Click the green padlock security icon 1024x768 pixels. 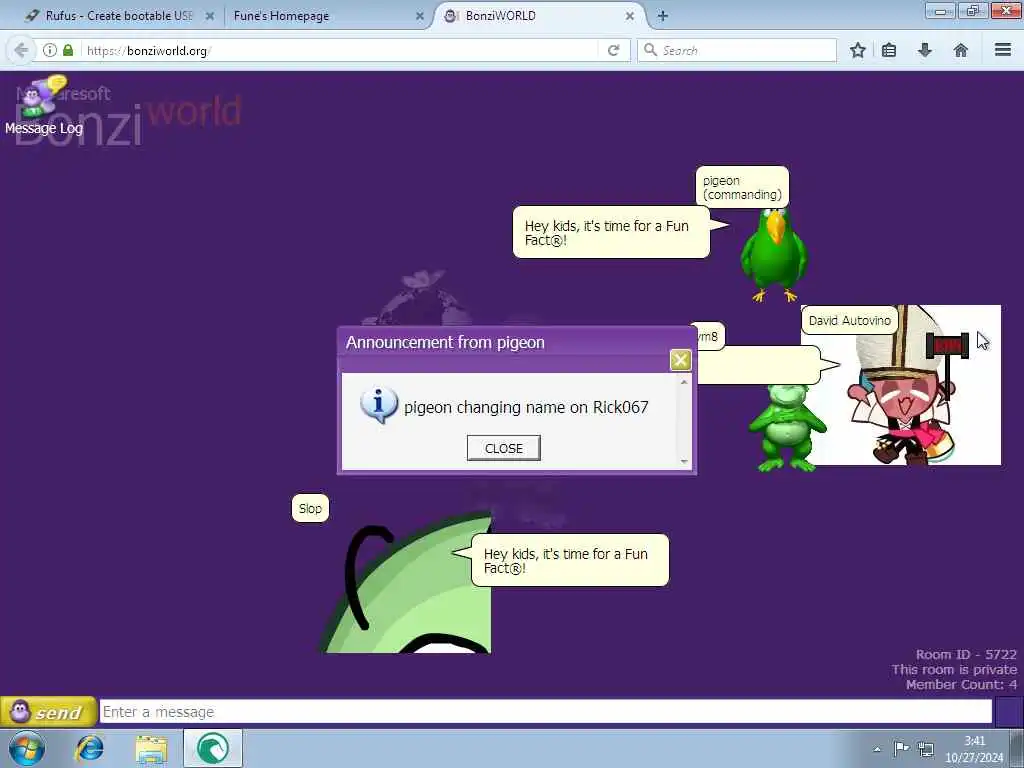(68, 50)
